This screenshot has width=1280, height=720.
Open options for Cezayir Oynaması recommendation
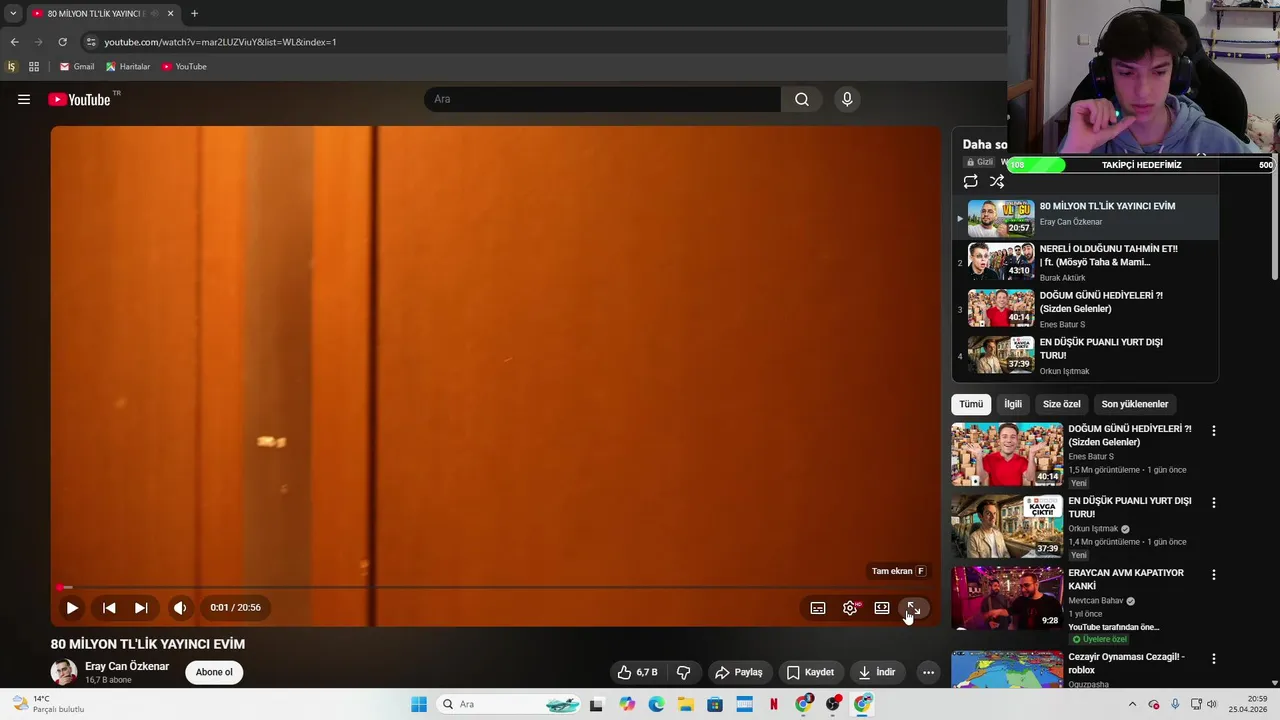(1214, 659)
